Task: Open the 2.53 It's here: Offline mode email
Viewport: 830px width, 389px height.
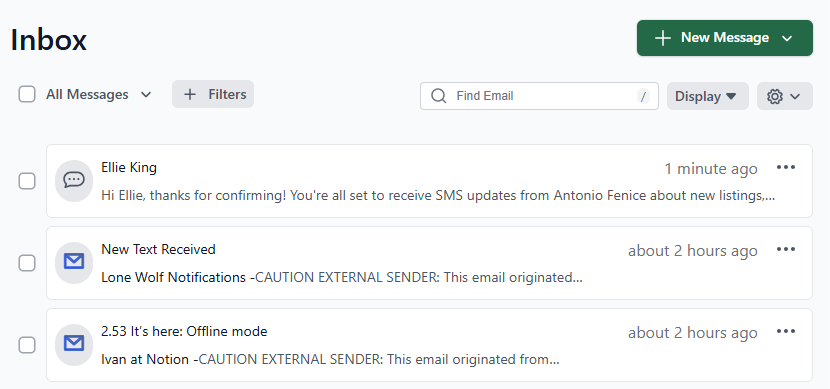Action: click(x=429, y=345)
